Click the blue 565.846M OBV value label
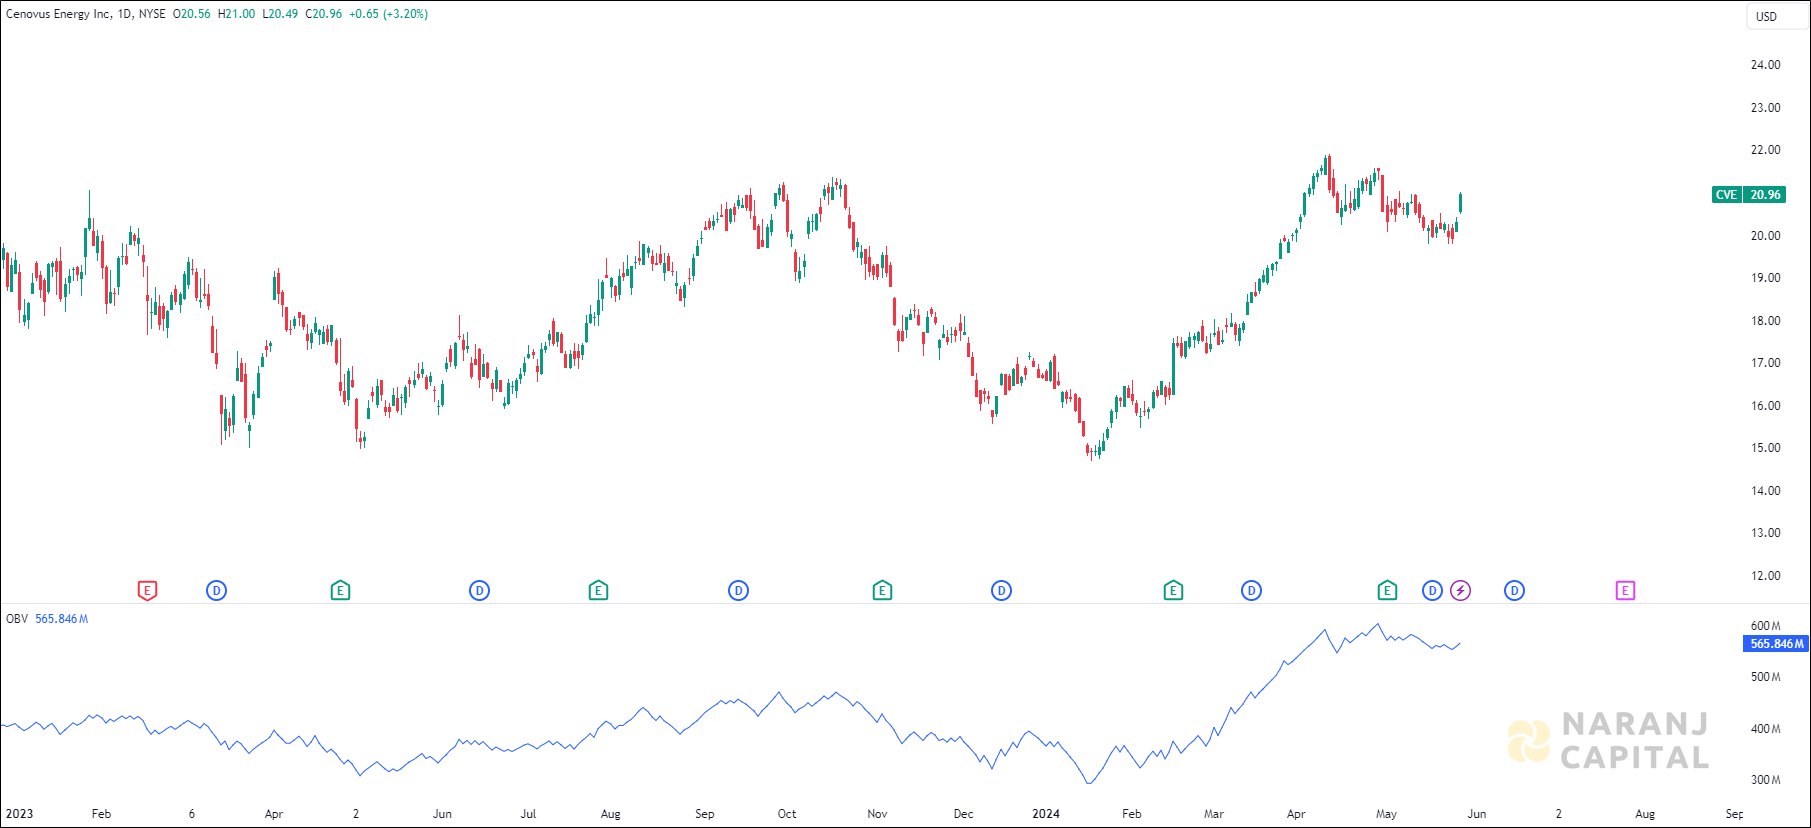The width and height of the screenshot is (1811, 828). pos(1776,644)
